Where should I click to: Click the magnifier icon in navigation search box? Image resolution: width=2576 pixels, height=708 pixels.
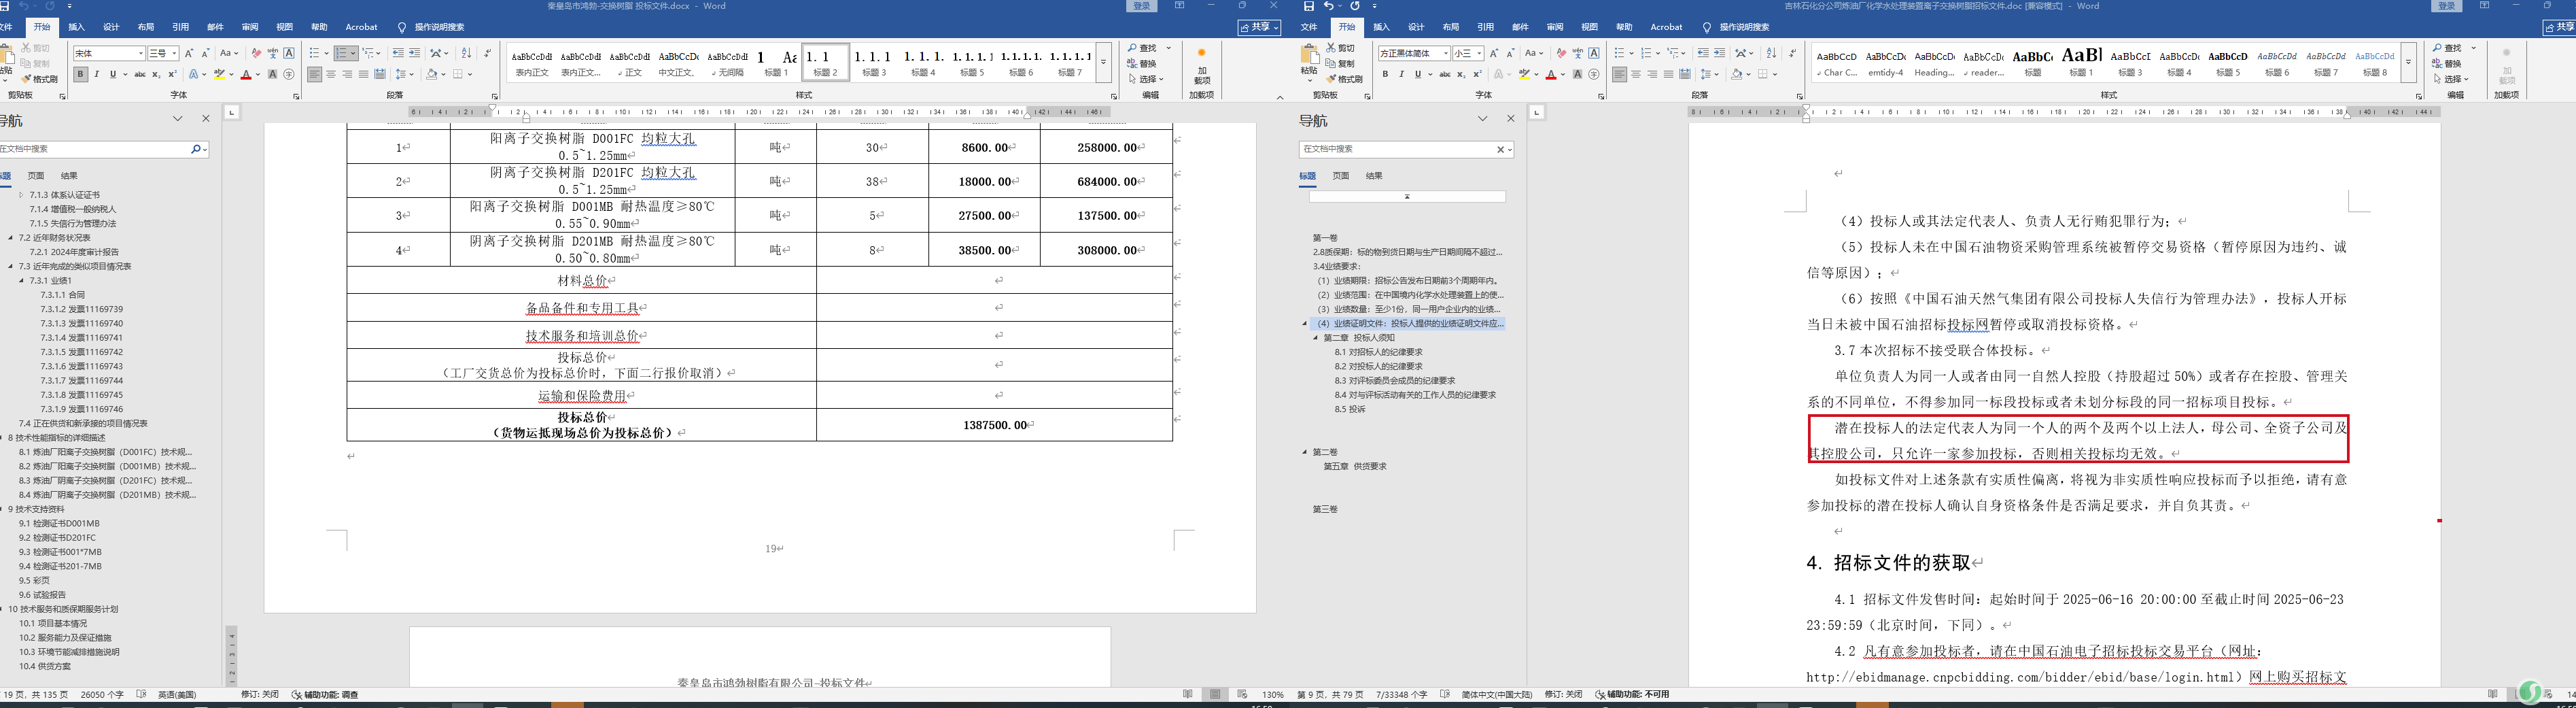coord(196,149)
